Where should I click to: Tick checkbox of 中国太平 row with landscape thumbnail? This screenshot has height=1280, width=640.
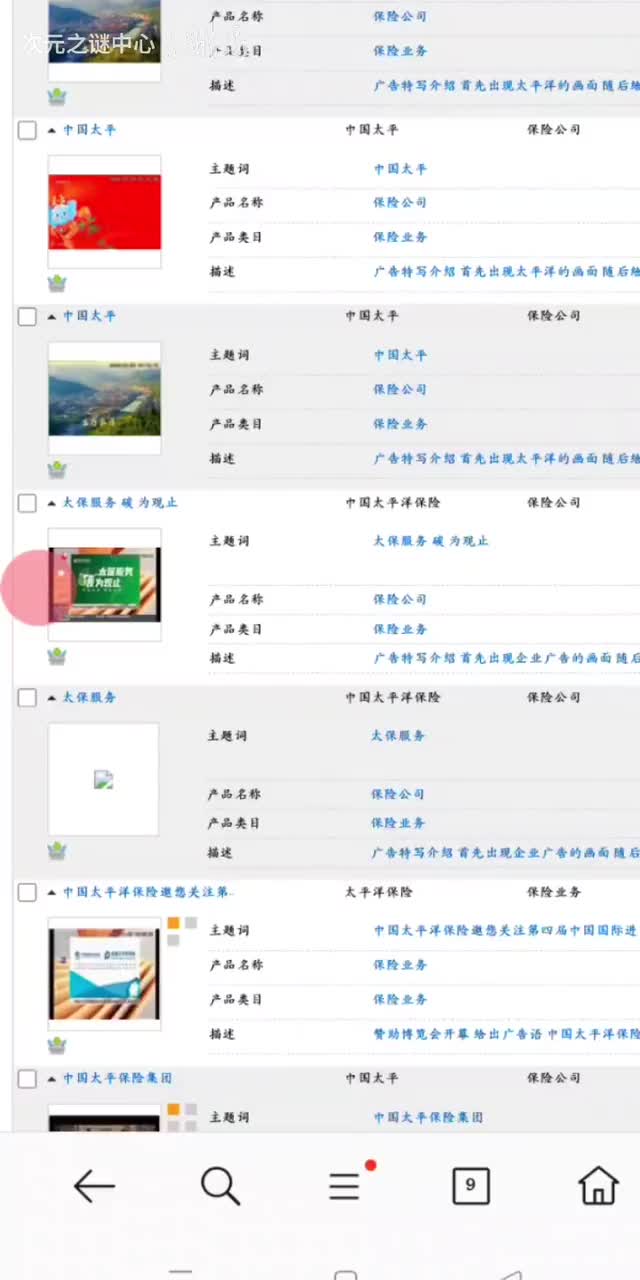(x=27, y=316)
